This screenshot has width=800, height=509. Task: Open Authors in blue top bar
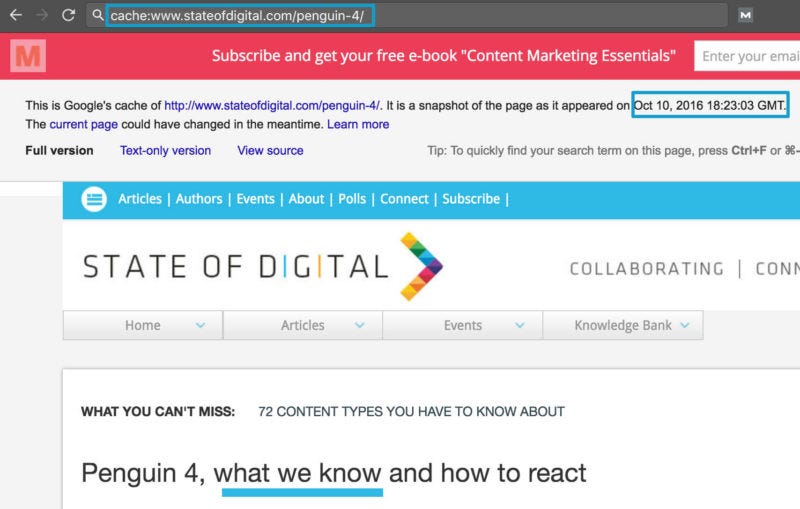(x=199, y=199)
